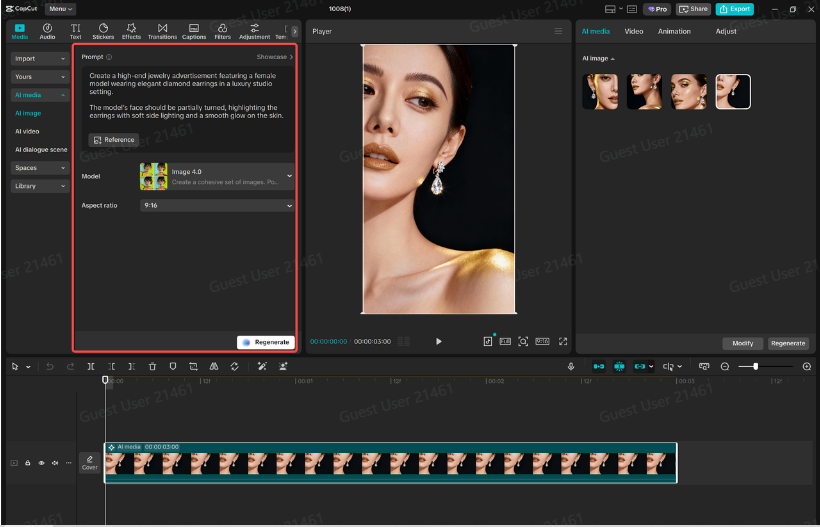This screenshot has height=527, width=820.
Task: Select the fourth AI image thumbnail
Action: click(x=733, y=92)
